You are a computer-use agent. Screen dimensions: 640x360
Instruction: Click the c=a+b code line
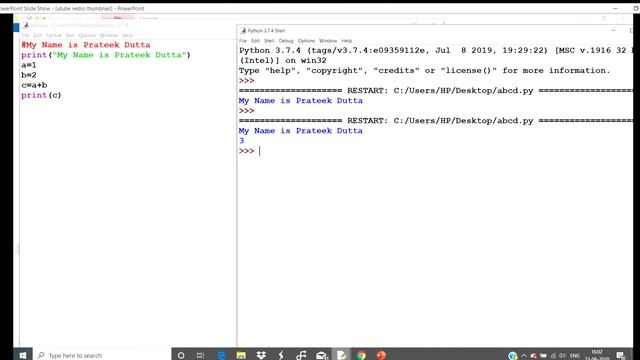click(x=34, y=85)
